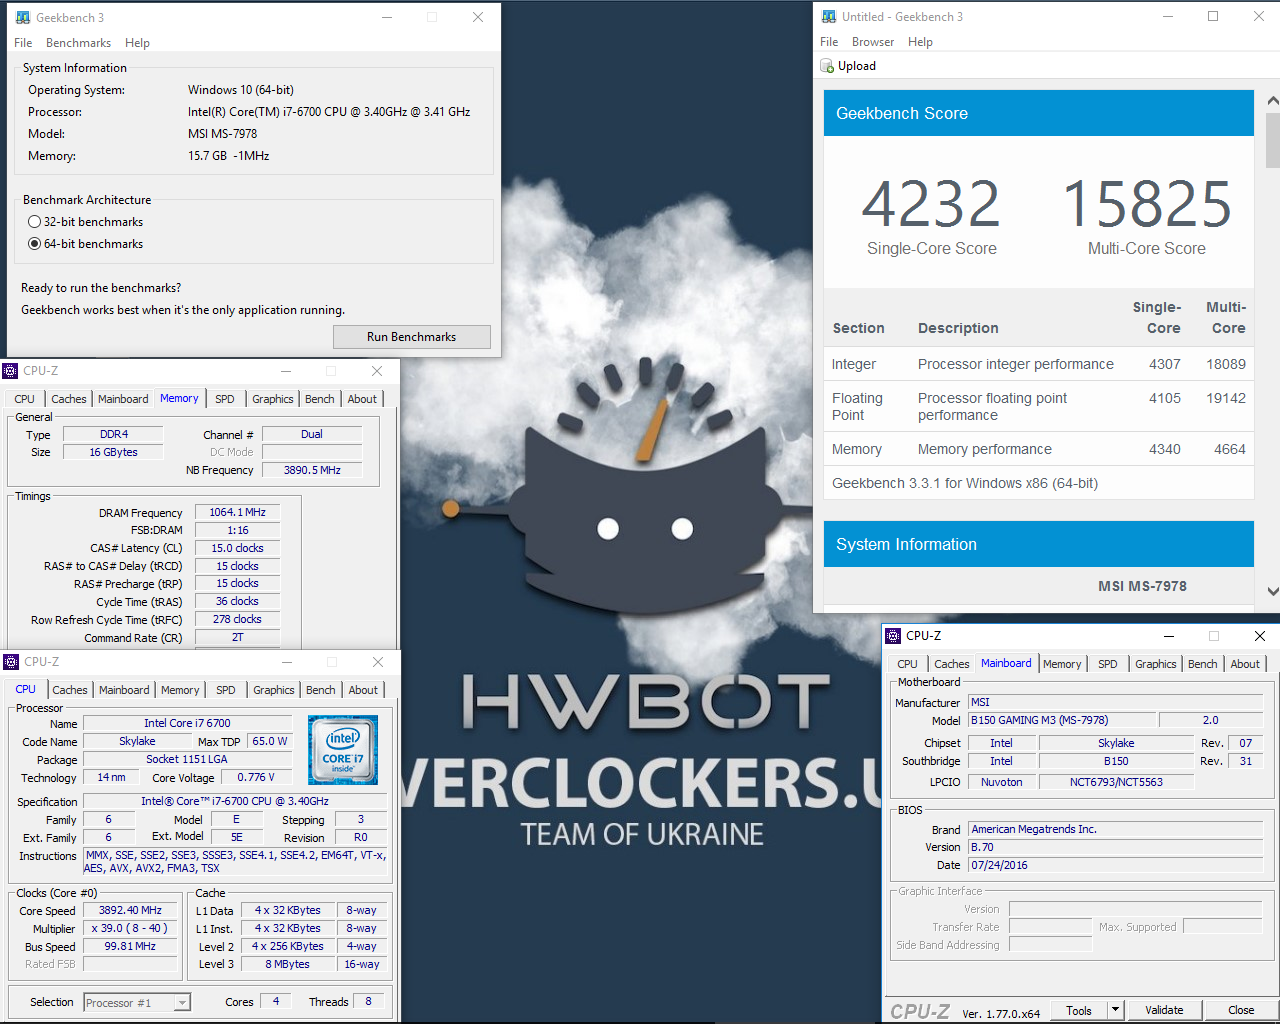Select Memory tab in CPU-Z Mainboard window
The image size is (1280, 1024).
point(1062,664)
